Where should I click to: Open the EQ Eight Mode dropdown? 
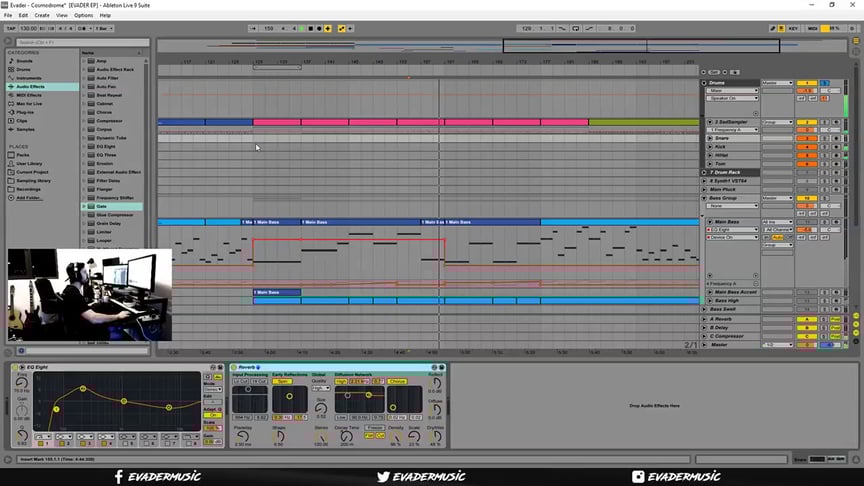(x=212, y=390)
